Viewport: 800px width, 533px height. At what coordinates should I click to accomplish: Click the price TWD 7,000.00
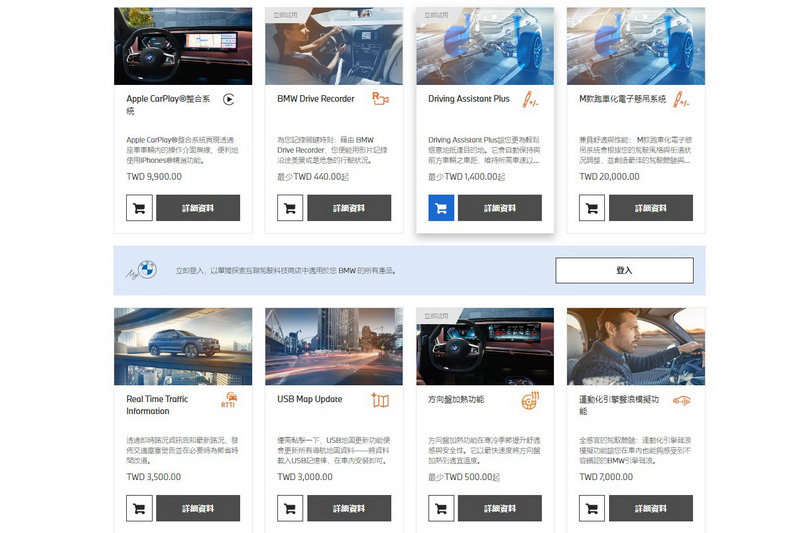[x=606, y=477]
